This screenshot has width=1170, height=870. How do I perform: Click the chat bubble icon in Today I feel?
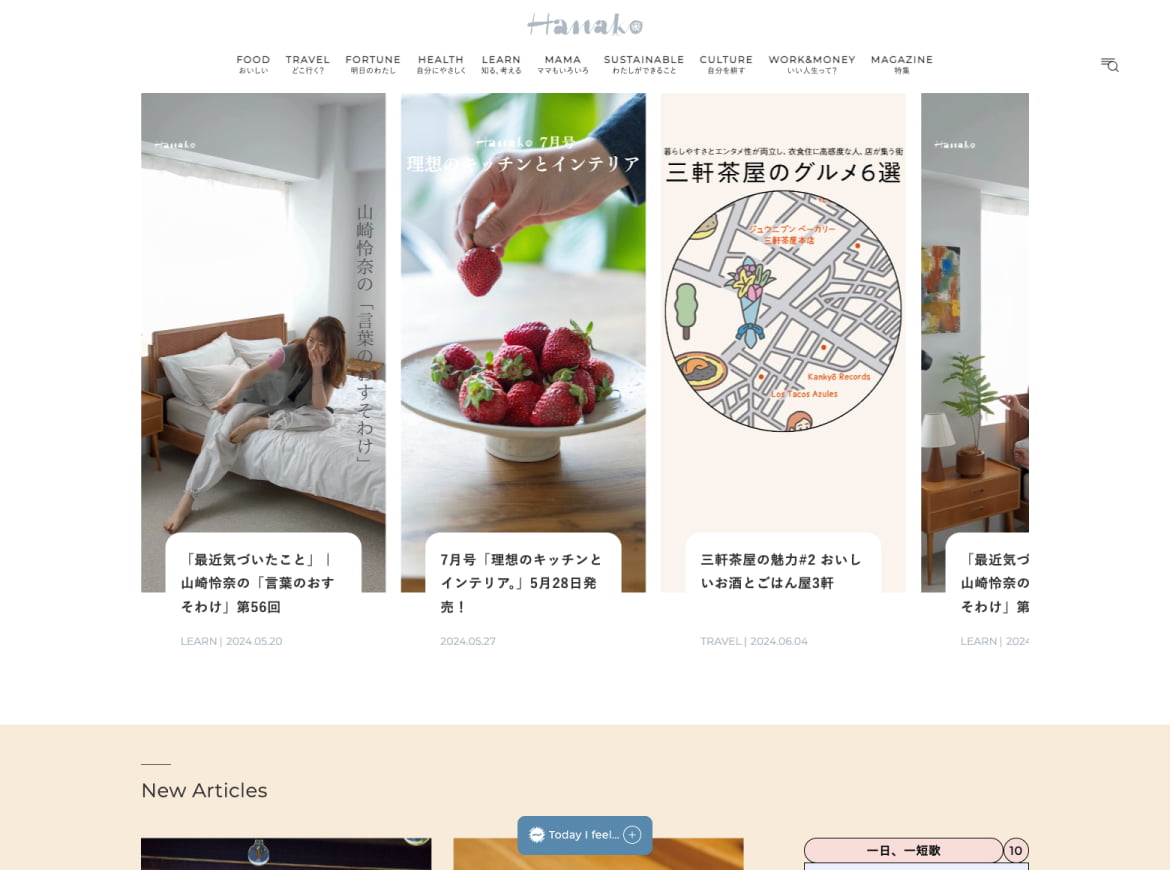(x=536, y=835)
